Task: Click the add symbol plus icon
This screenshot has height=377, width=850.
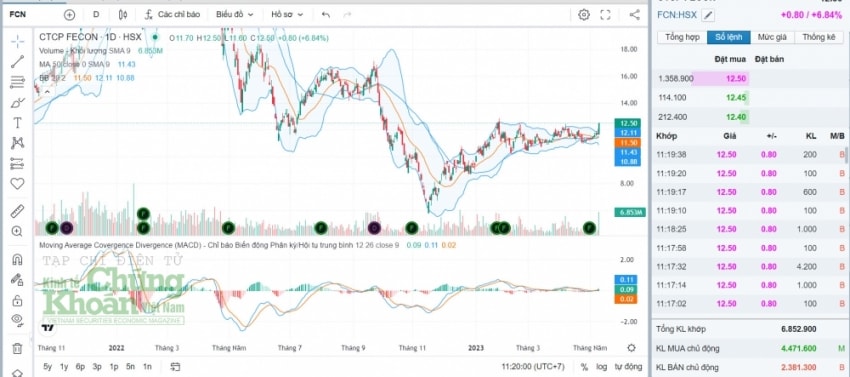Action: tap(69, 15)
